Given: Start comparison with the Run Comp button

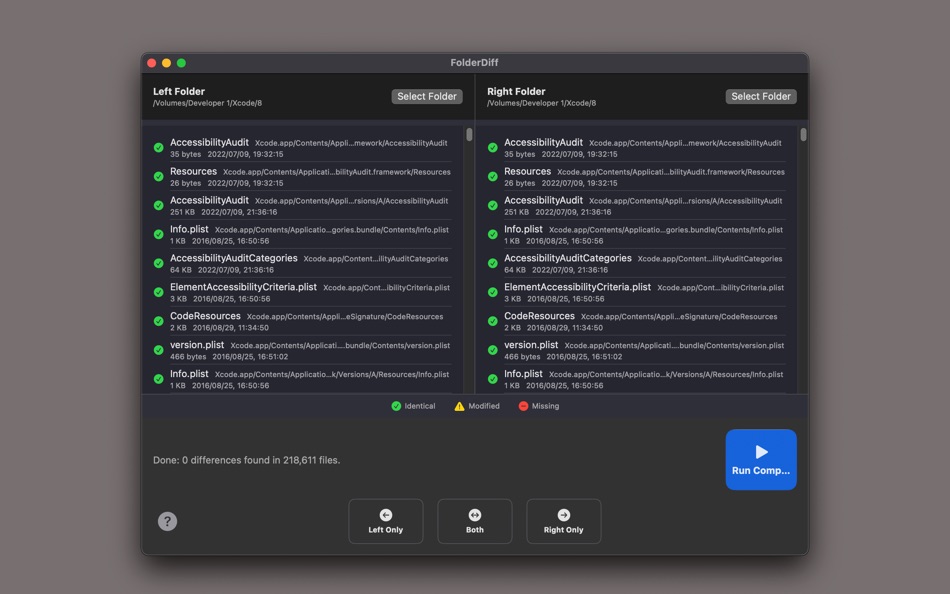Looking at the screenshot, I should 761,459.
